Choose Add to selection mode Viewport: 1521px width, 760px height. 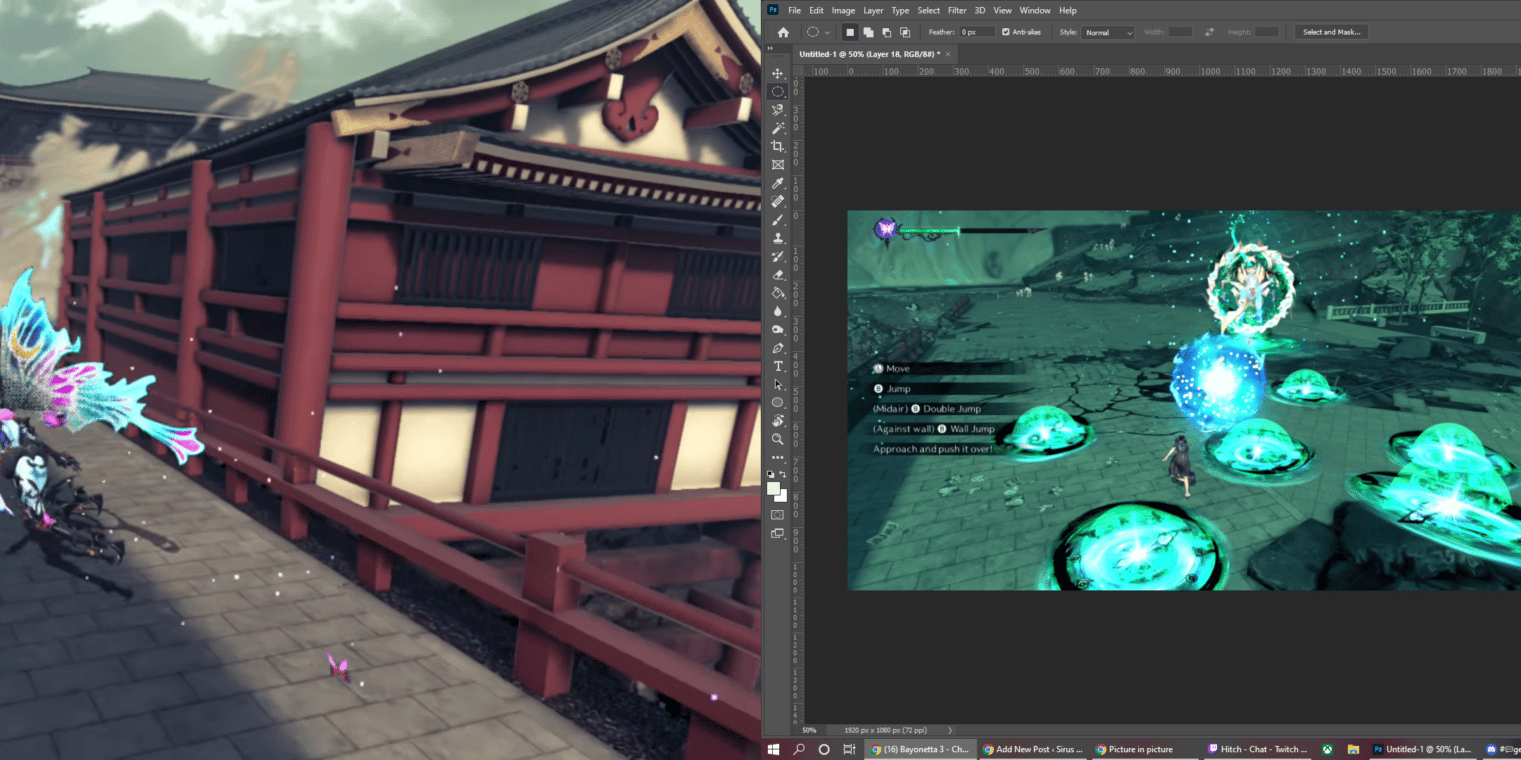(x=868, y=32)
